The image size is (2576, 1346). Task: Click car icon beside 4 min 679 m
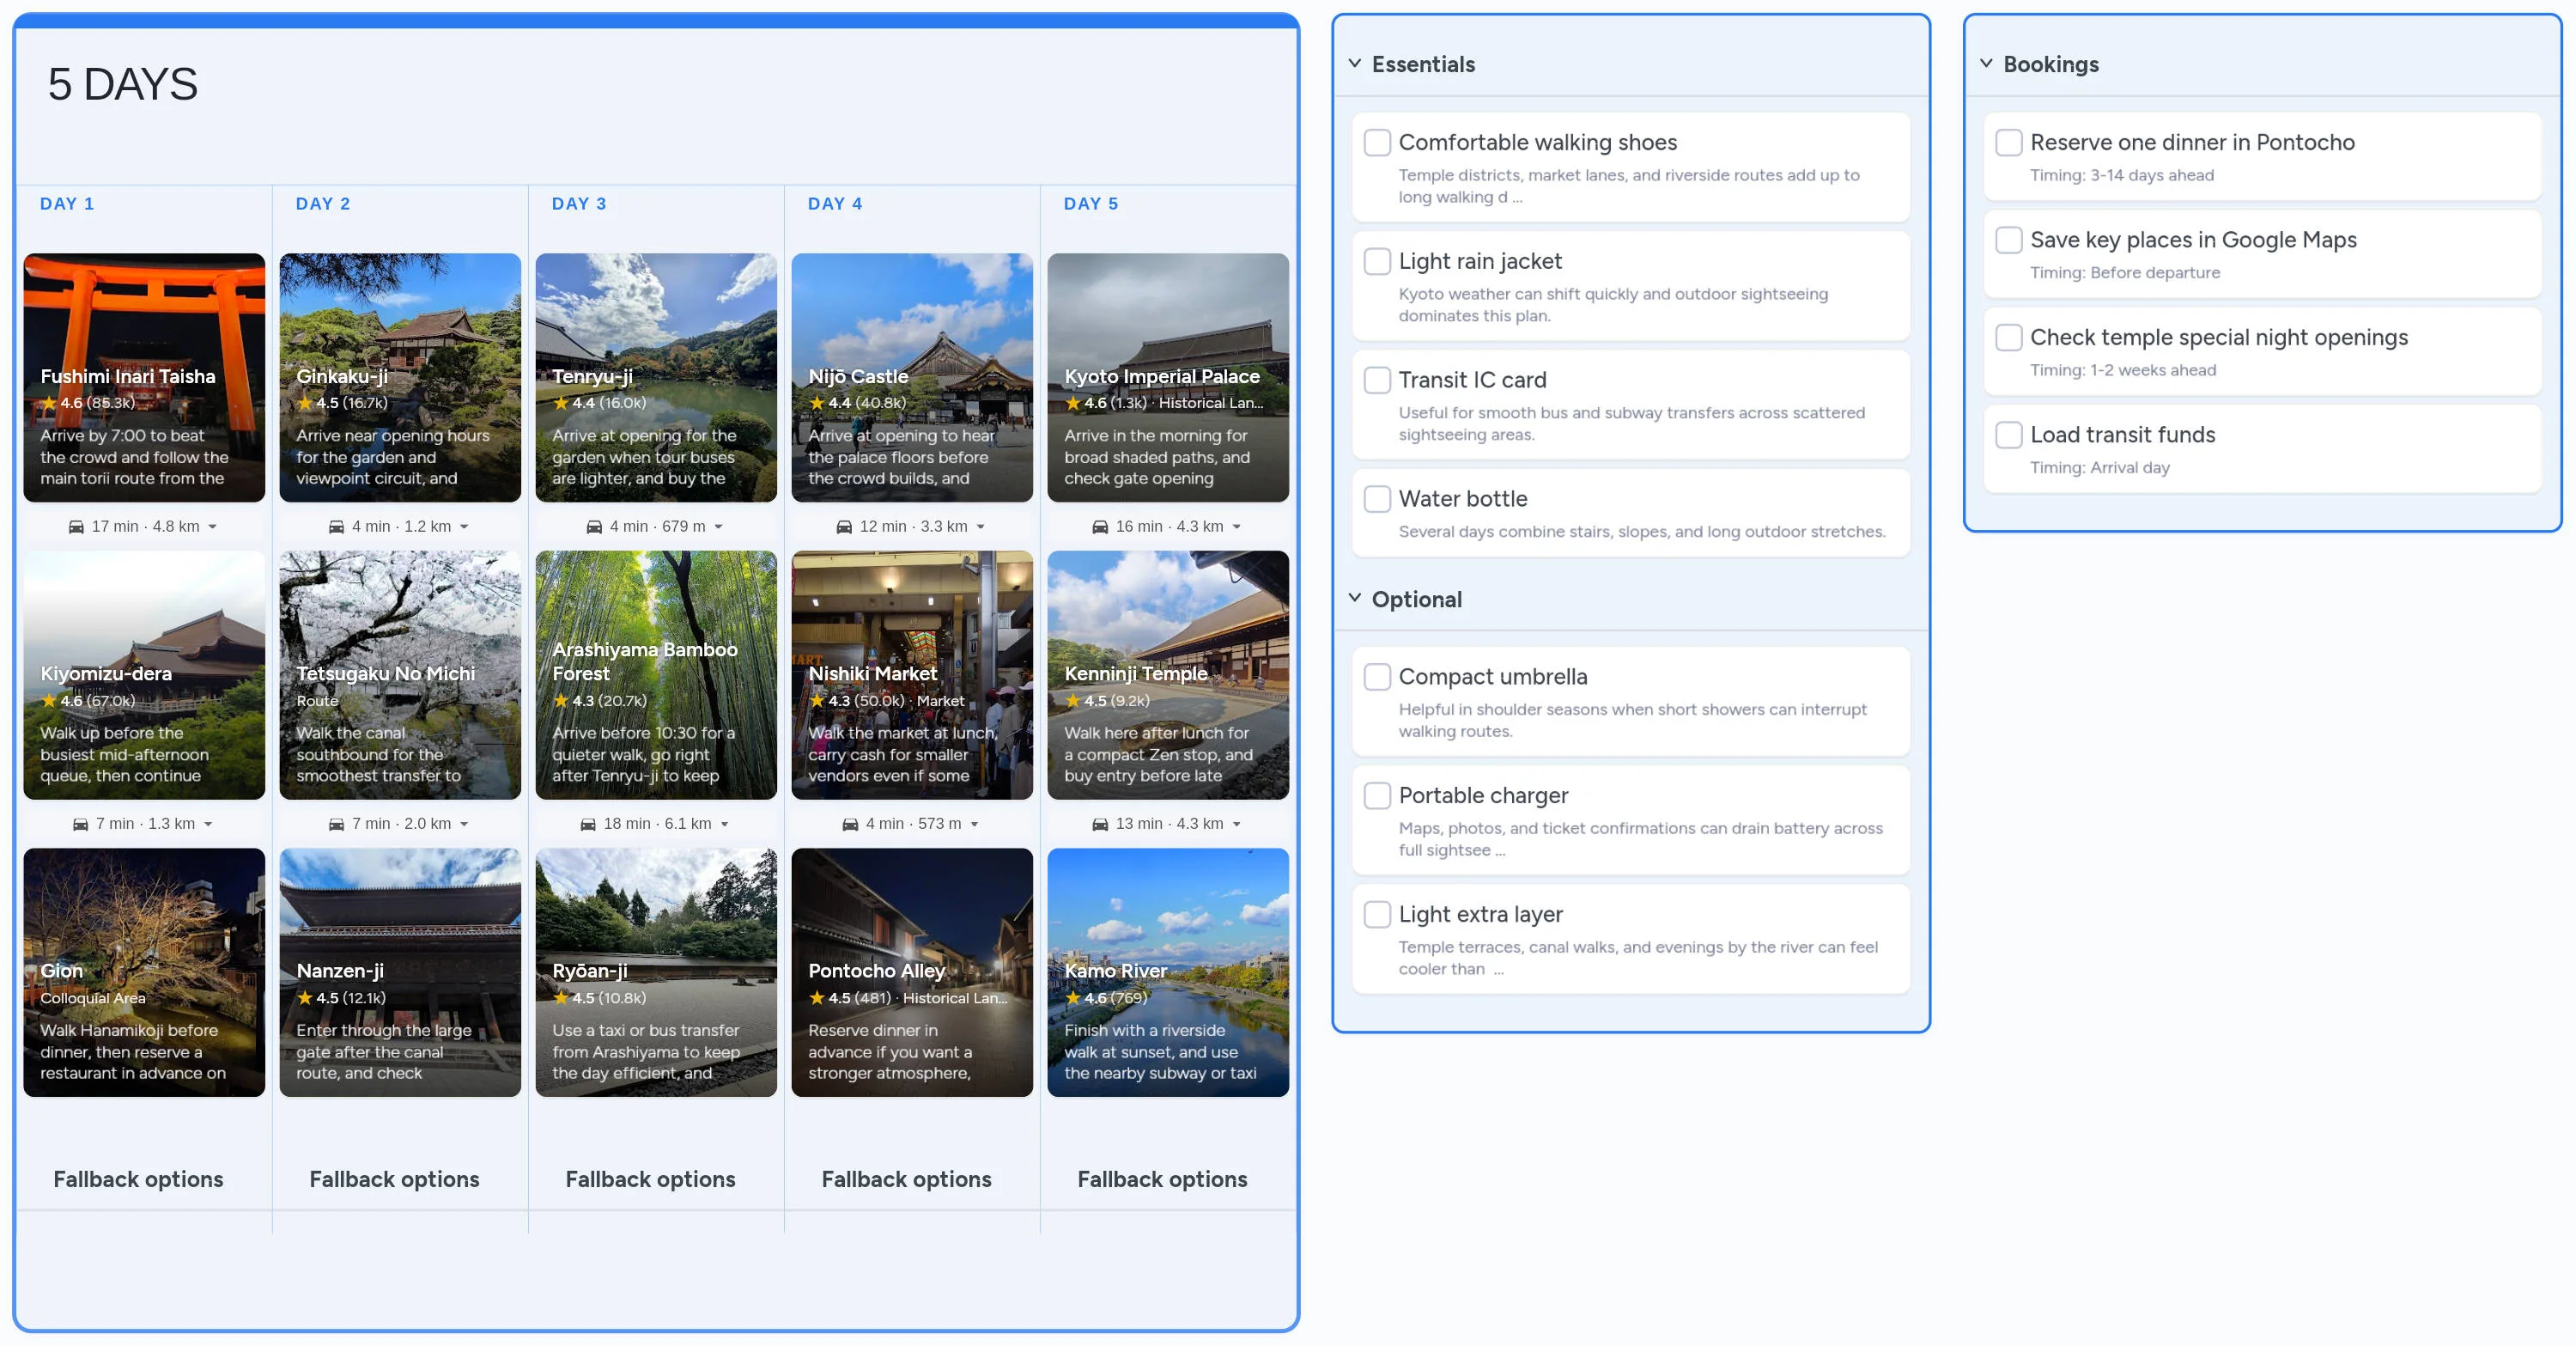594,527
